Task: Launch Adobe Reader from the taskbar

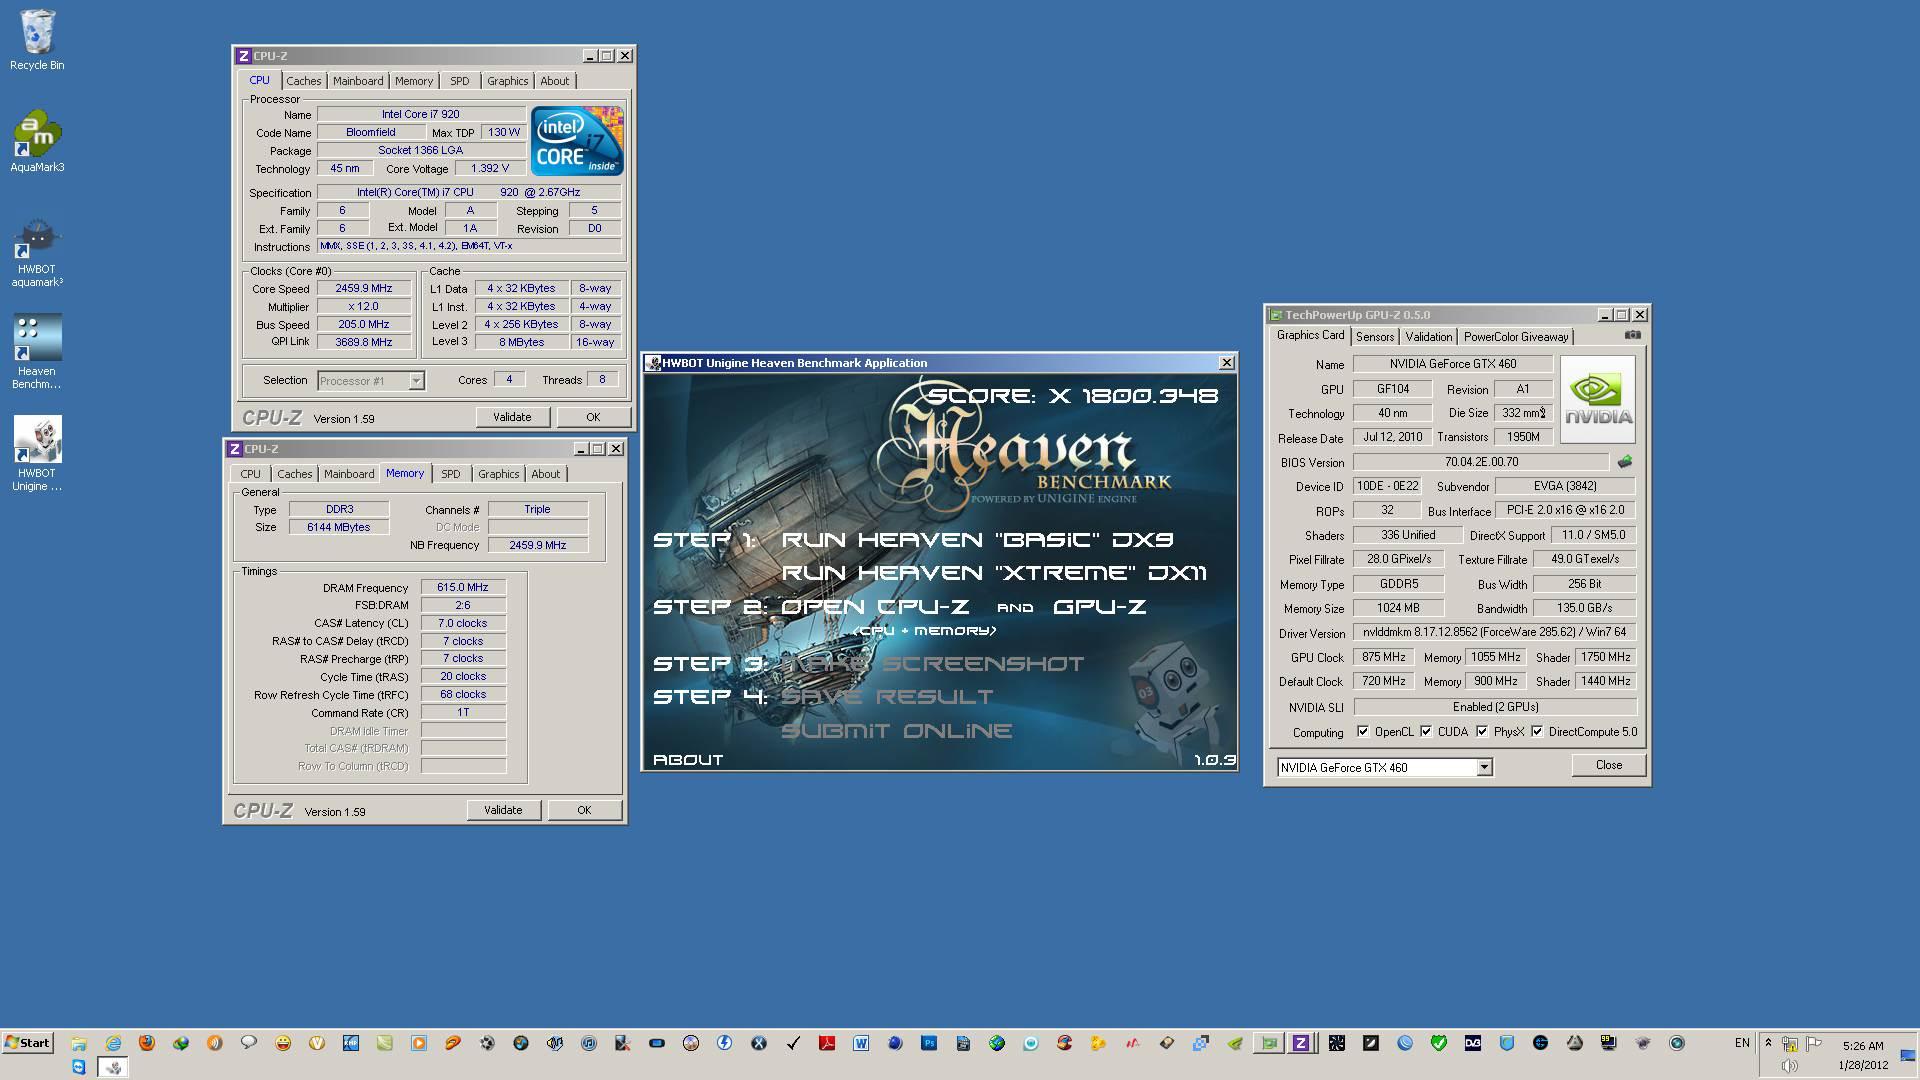Action: (827, 1043)
